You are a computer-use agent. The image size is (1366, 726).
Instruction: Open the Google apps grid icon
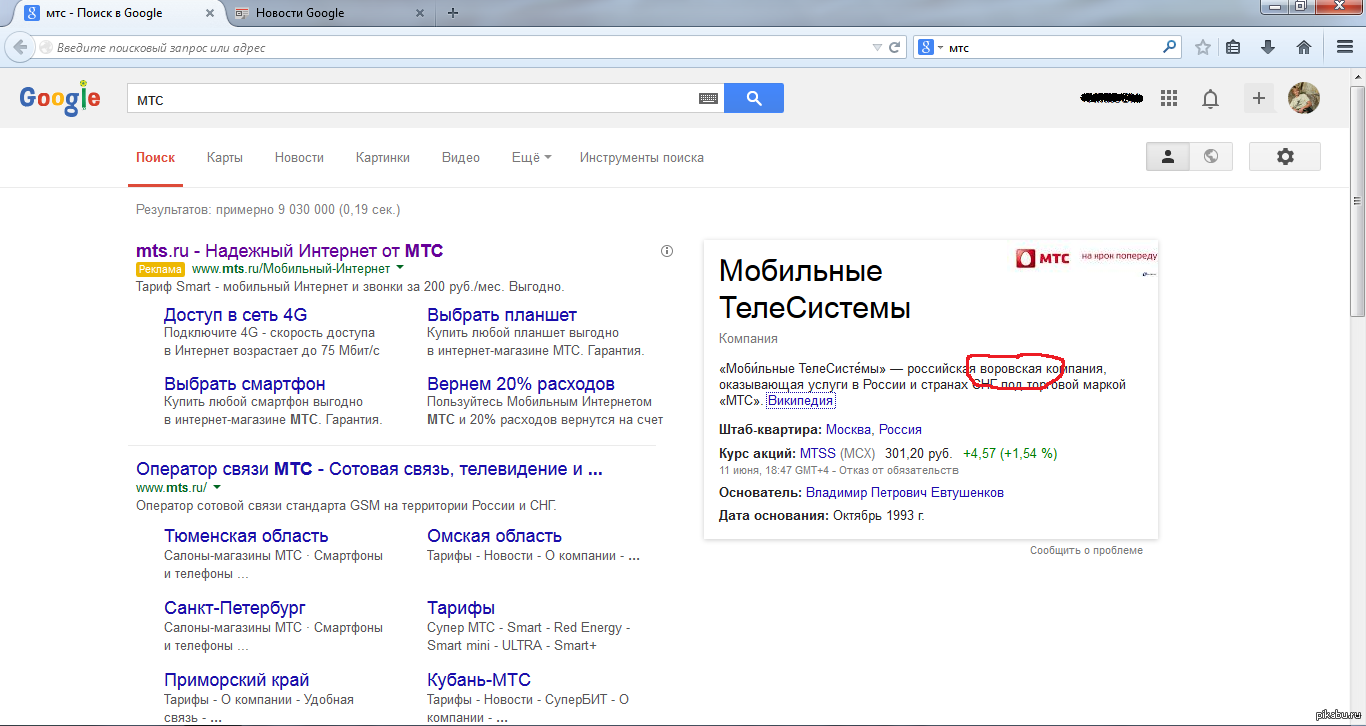click(x=1168, y=98)
